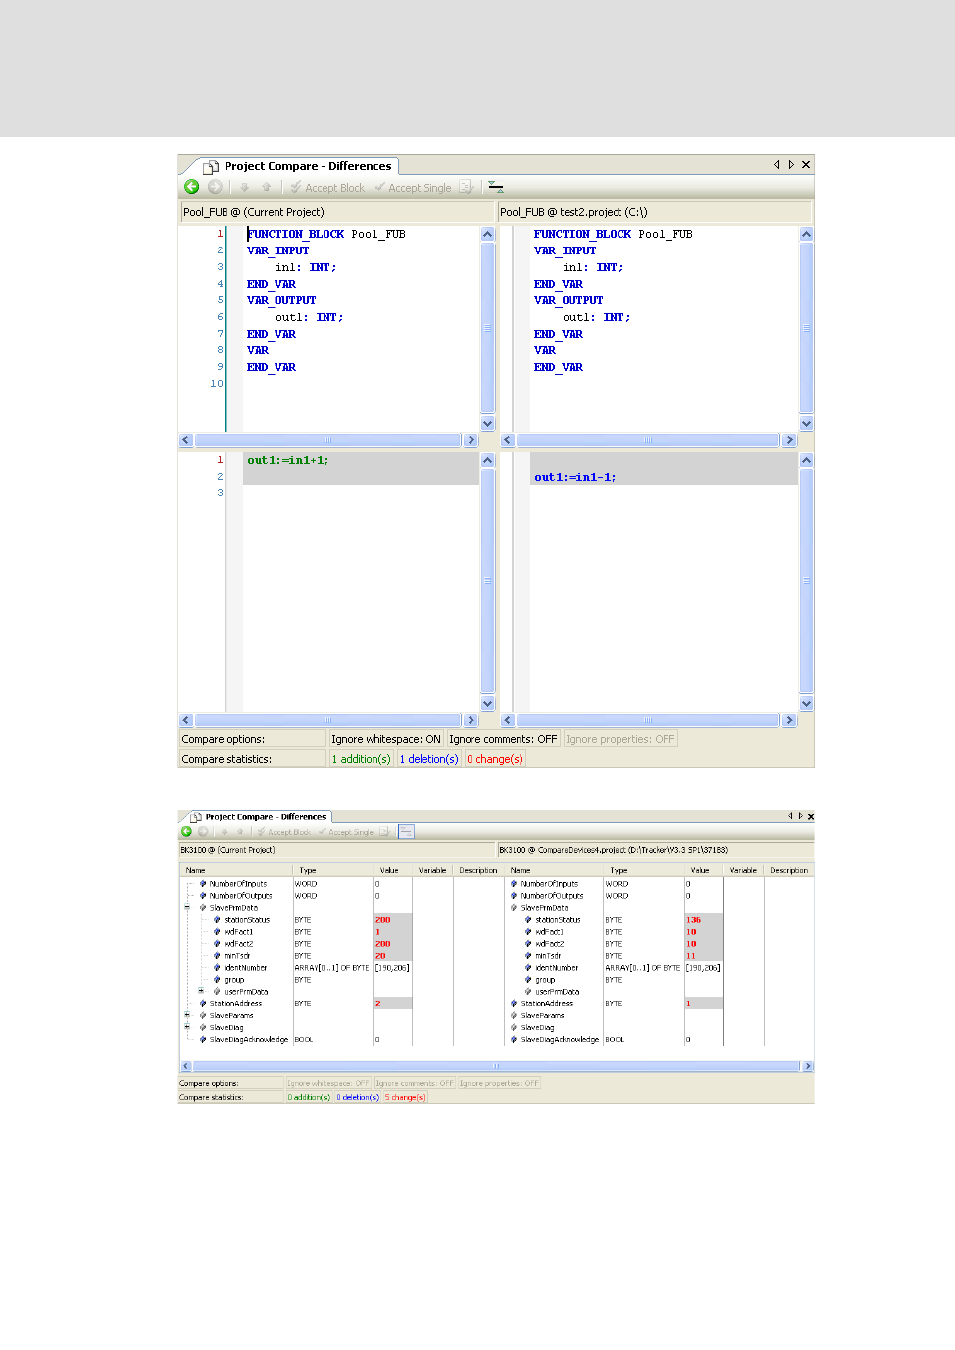Viewport: 955px width, 1350px height.
Task: Click scroll-down arrow of left declaration pane
Action: [488, 423]
